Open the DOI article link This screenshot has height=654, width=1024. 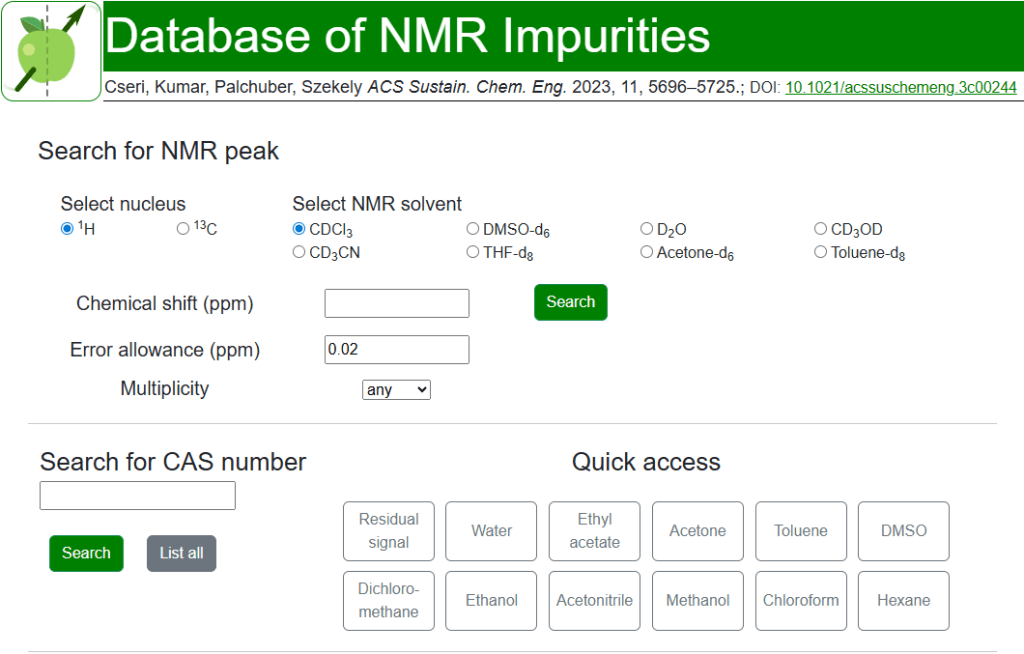900,88
